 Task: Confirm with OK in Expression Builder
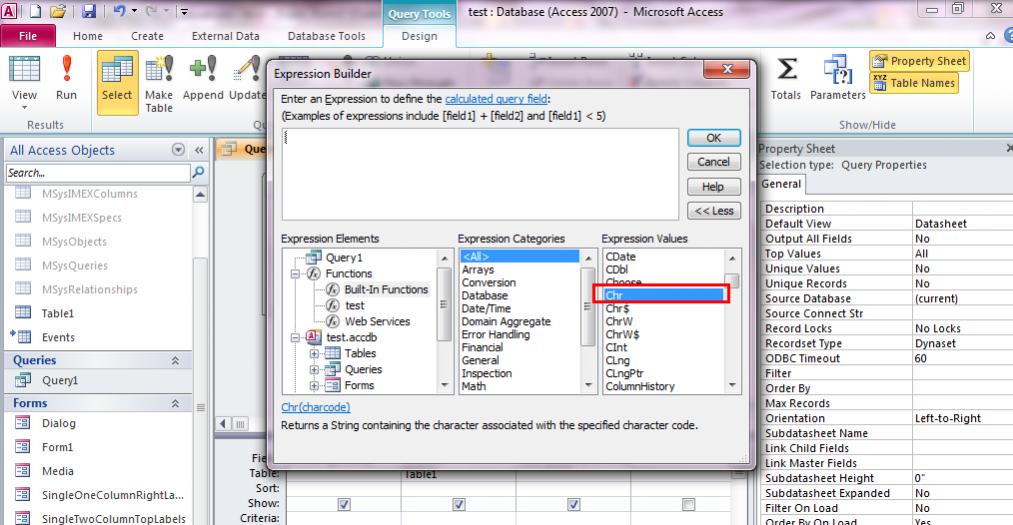click(714, 138)
